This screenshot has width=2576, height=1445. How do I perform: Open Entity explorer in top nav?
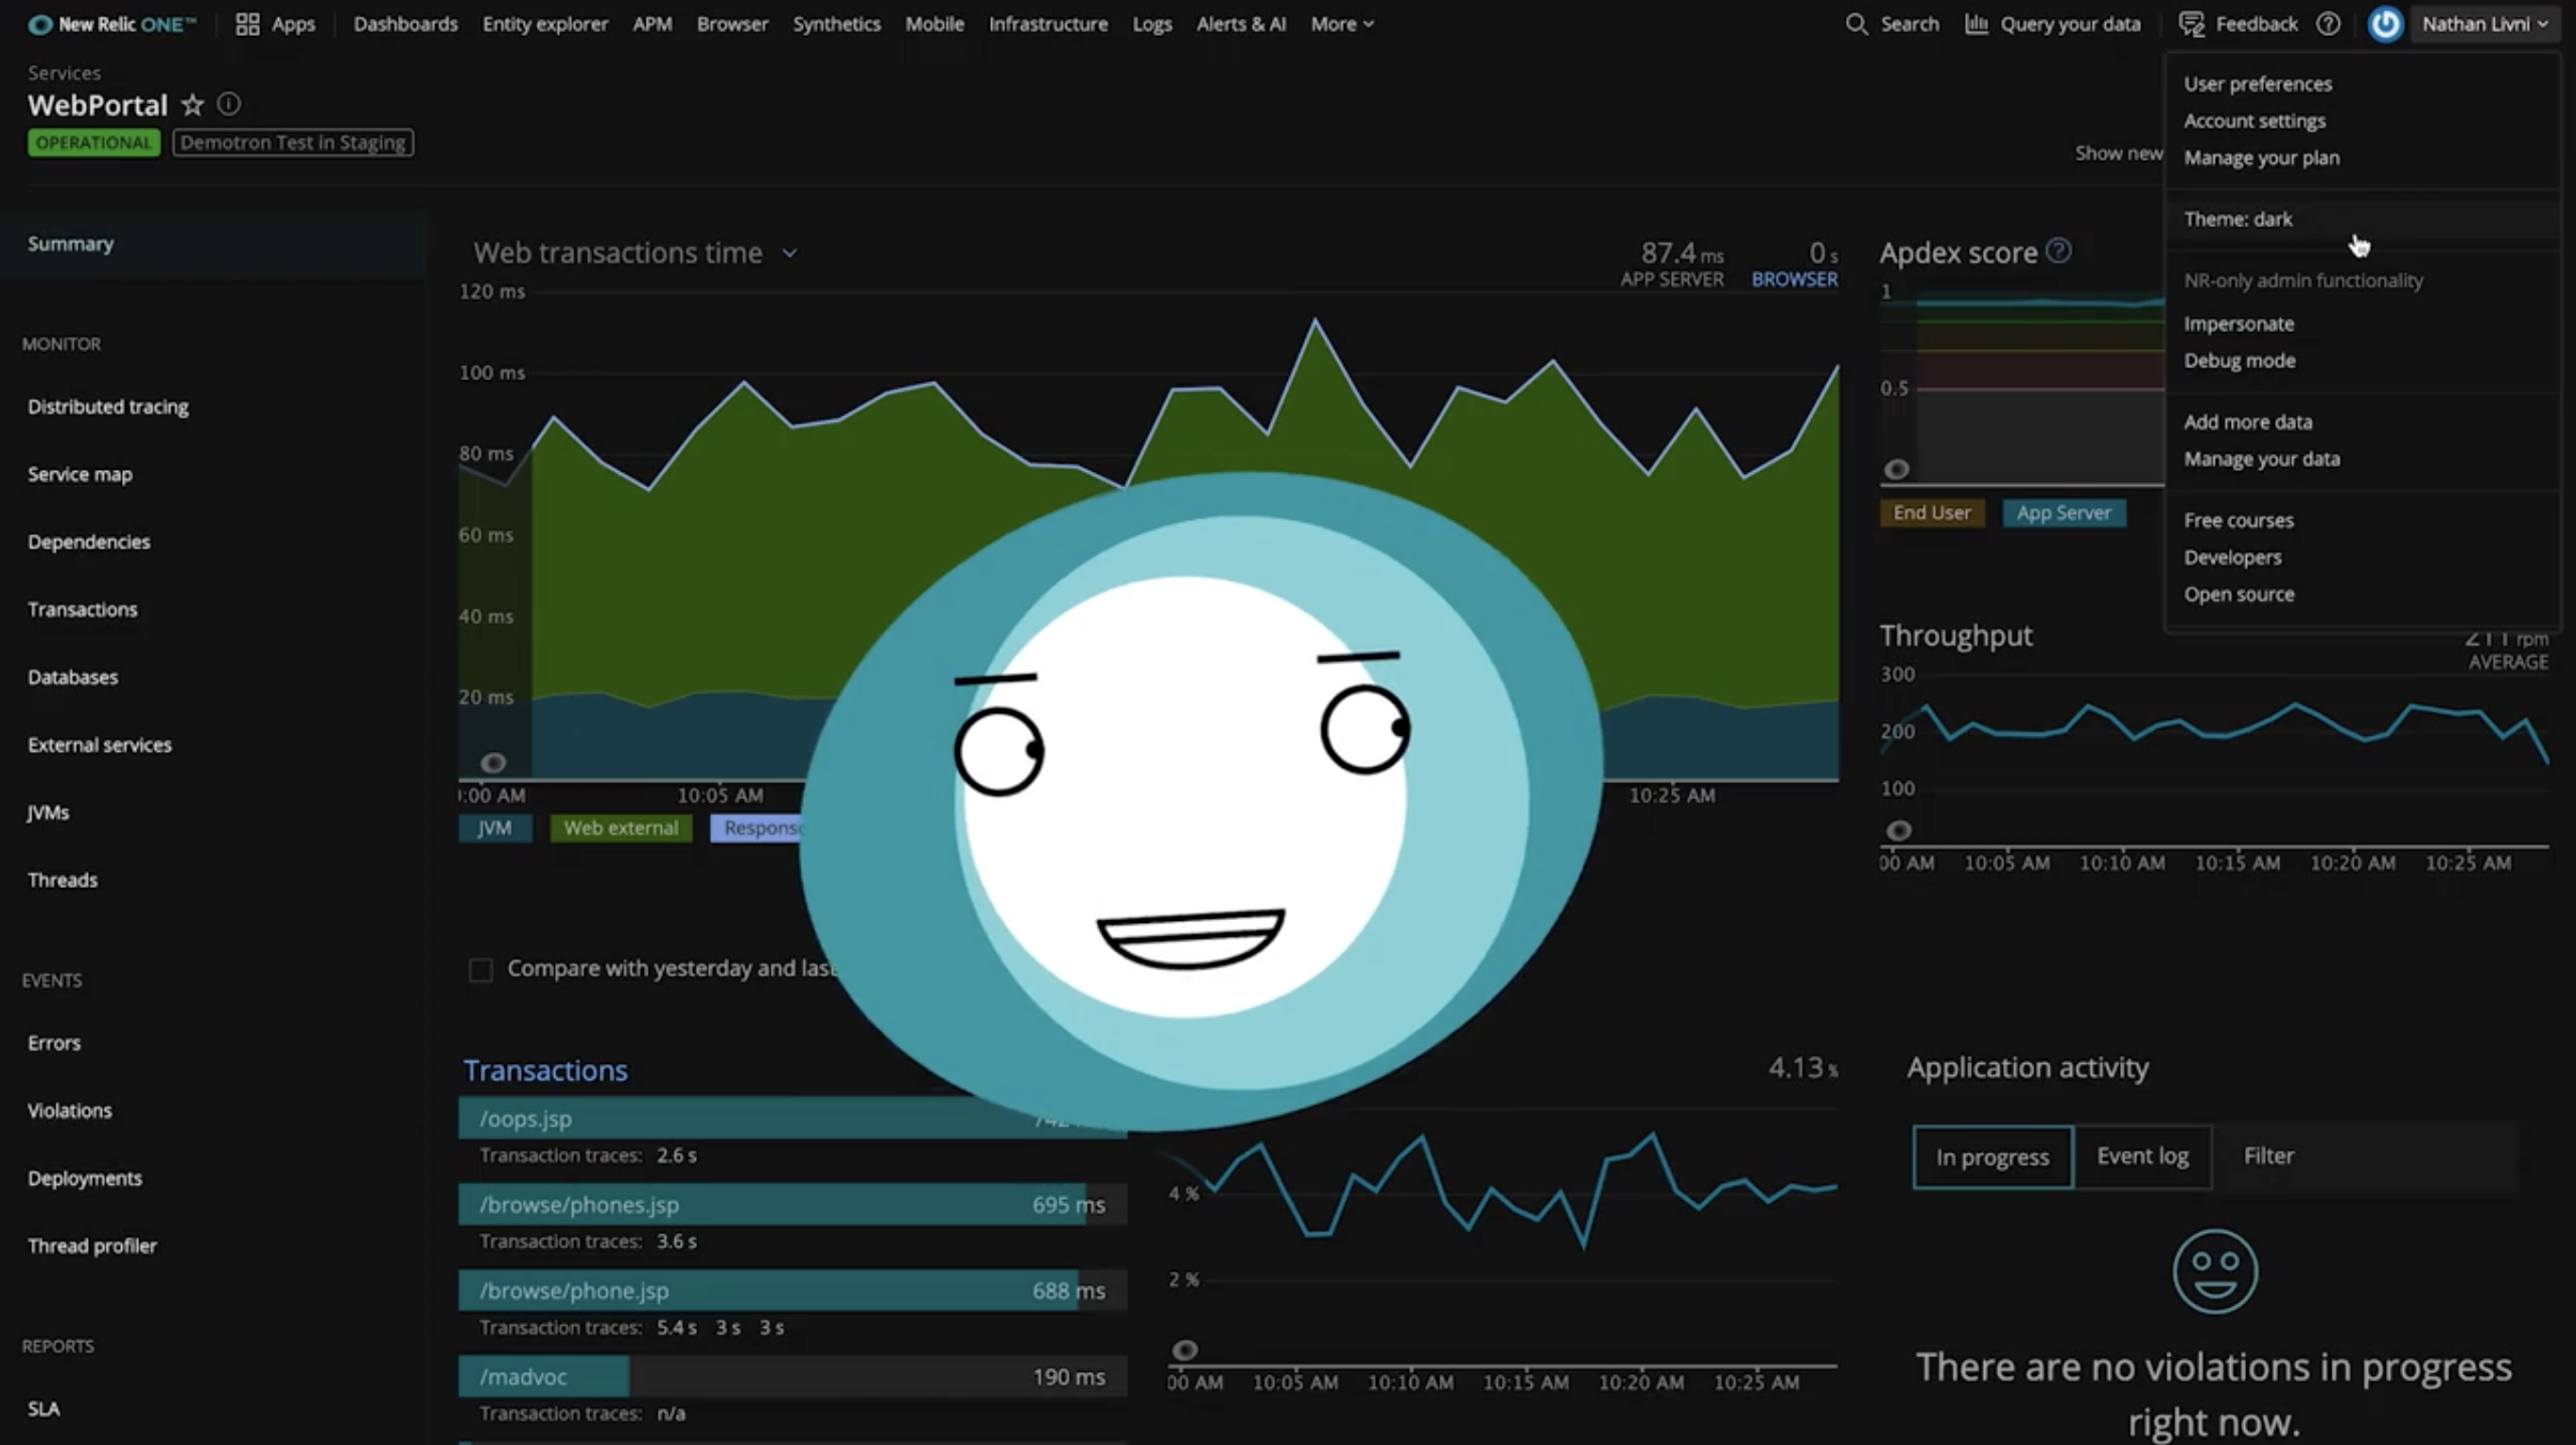[x=545, y=24]
